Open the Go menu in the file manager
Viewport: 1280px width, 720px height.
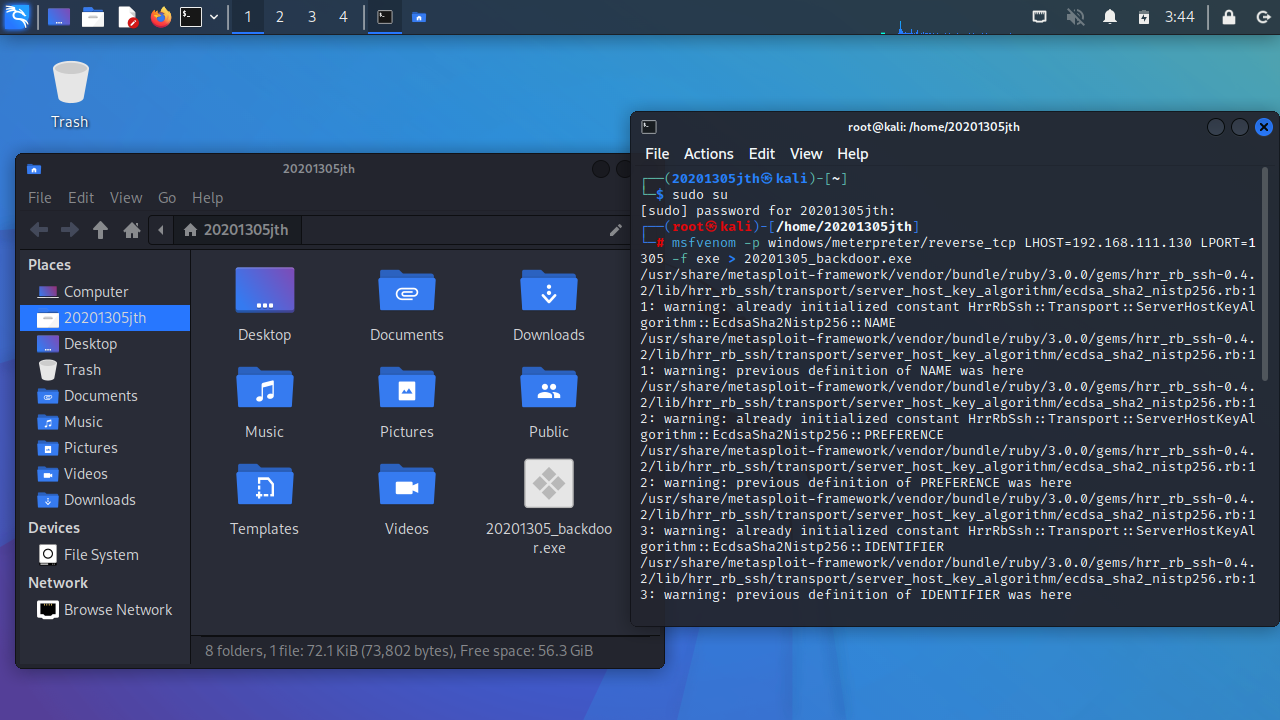tap(167, 198)
